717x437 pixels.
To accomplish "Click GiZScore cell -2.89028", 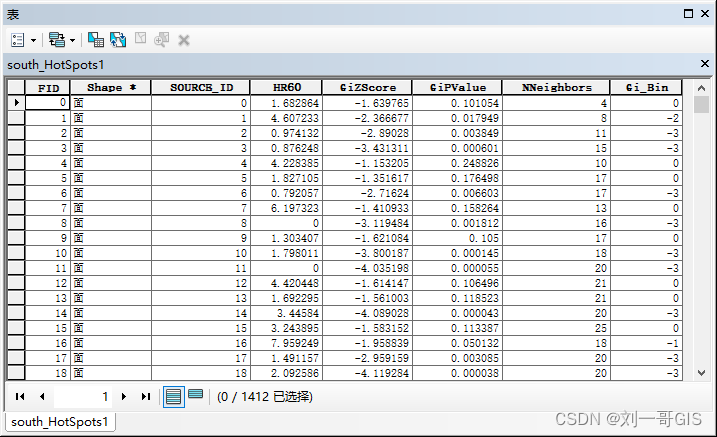I will tap(367, 133).
